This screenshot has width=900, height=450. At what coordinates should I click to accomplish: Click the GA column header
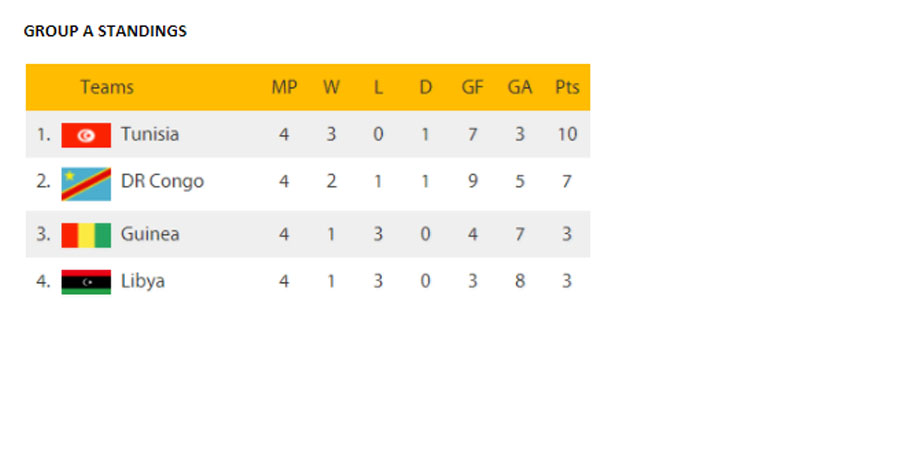tap(520, 87)
